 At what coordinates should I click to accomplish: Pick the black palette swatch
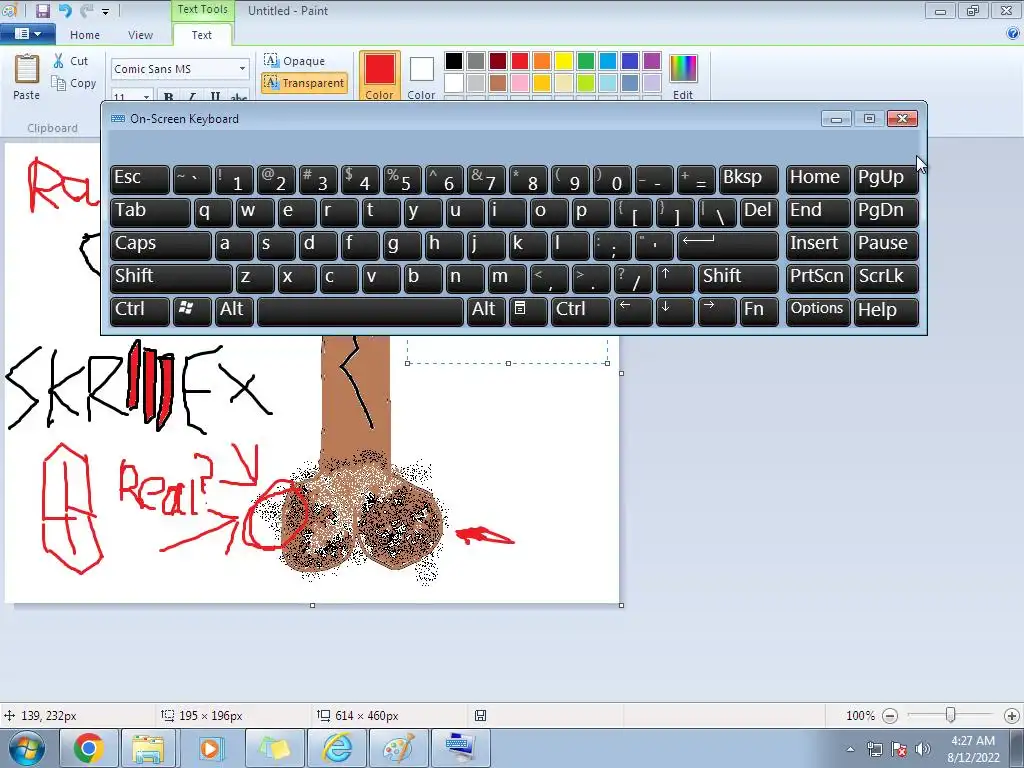[454, 61]
